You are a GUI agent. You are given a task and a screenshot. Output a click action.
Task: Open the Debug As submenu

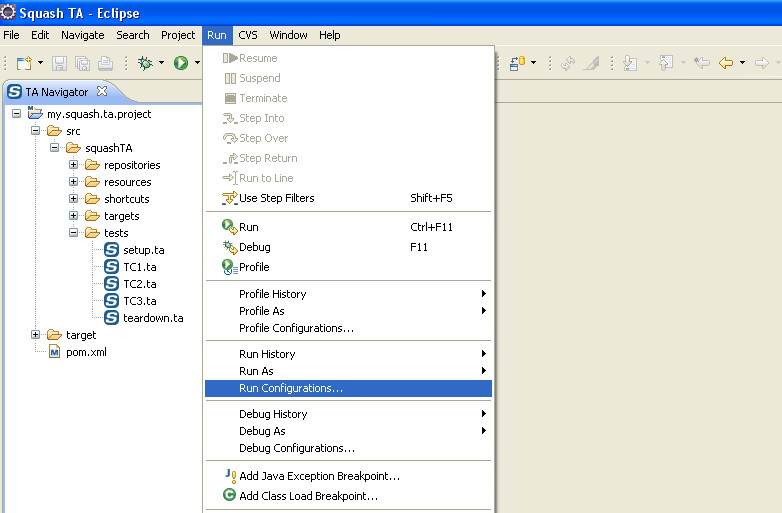tap(348, 431)
